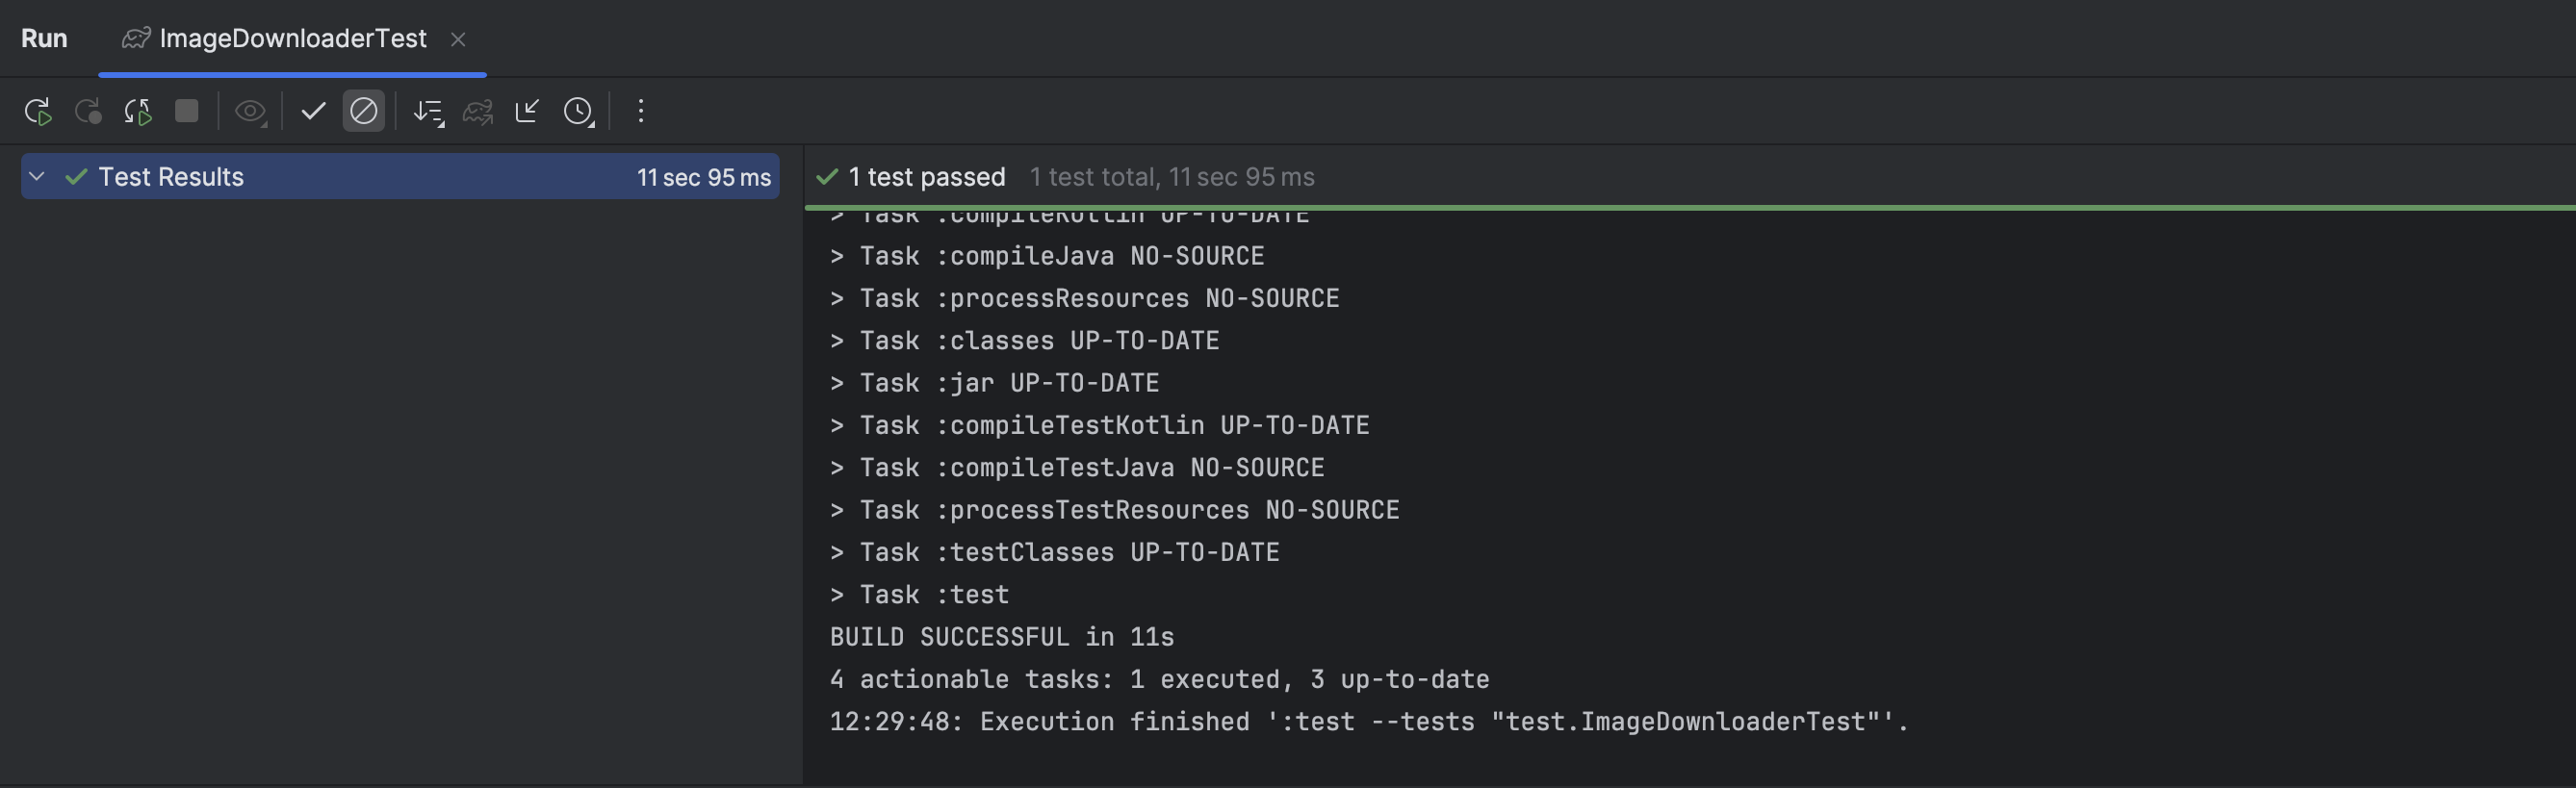Click the Rerun failed tests icon
Screen dimensions: 2576x788
coord(88,111)
